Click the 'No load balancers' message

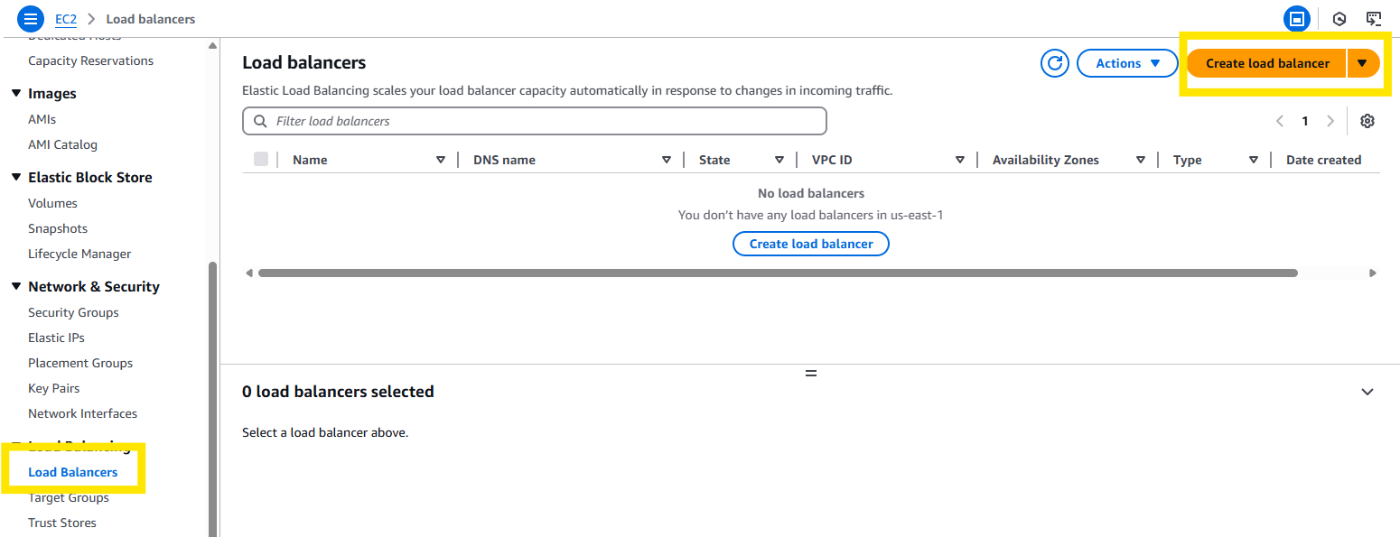point(811,193)
